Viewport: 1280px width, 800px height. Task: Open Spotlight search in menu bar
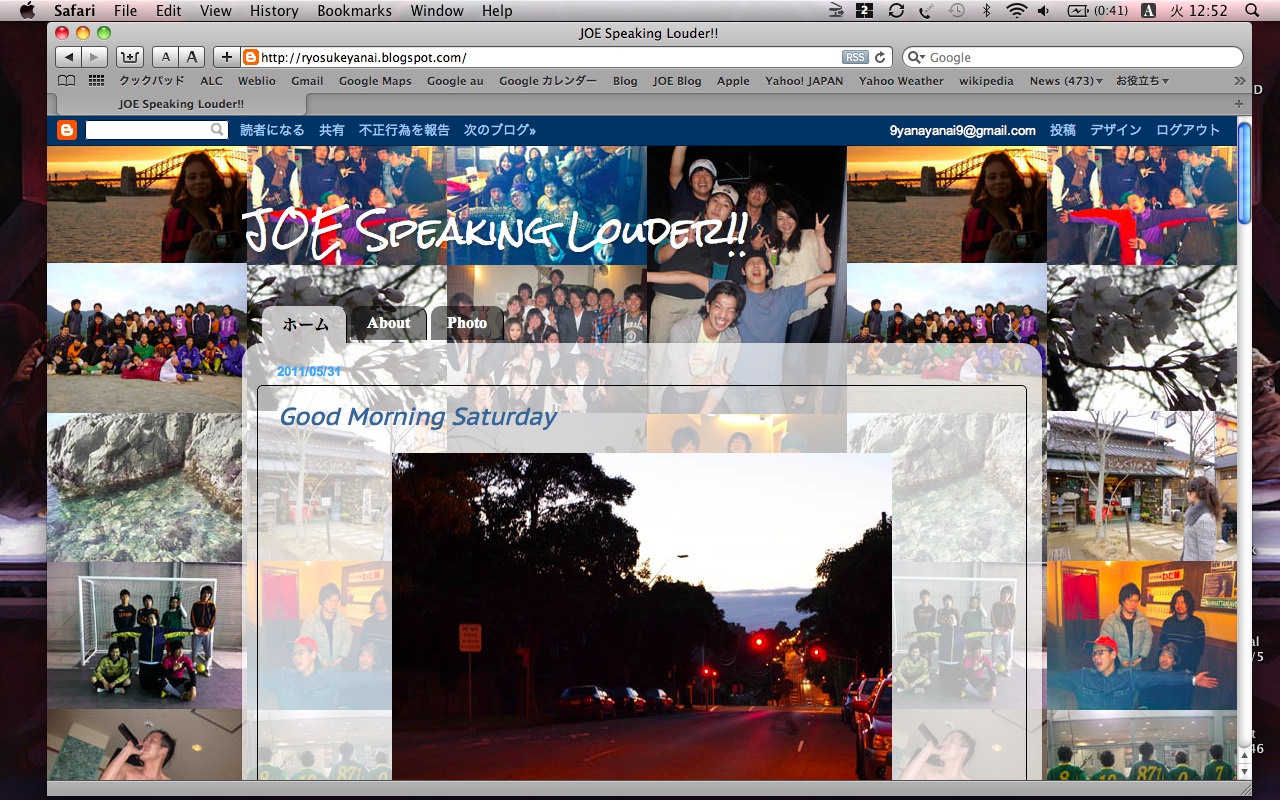pyautogui.click(x=1252, y=10)
